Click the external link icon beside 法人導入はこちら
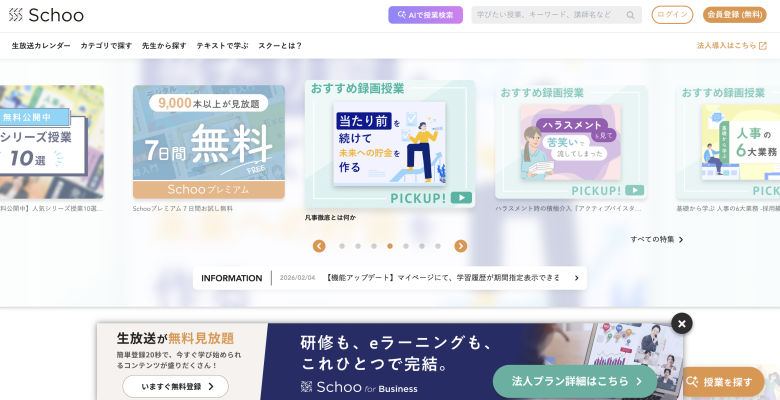 [763, 45]
